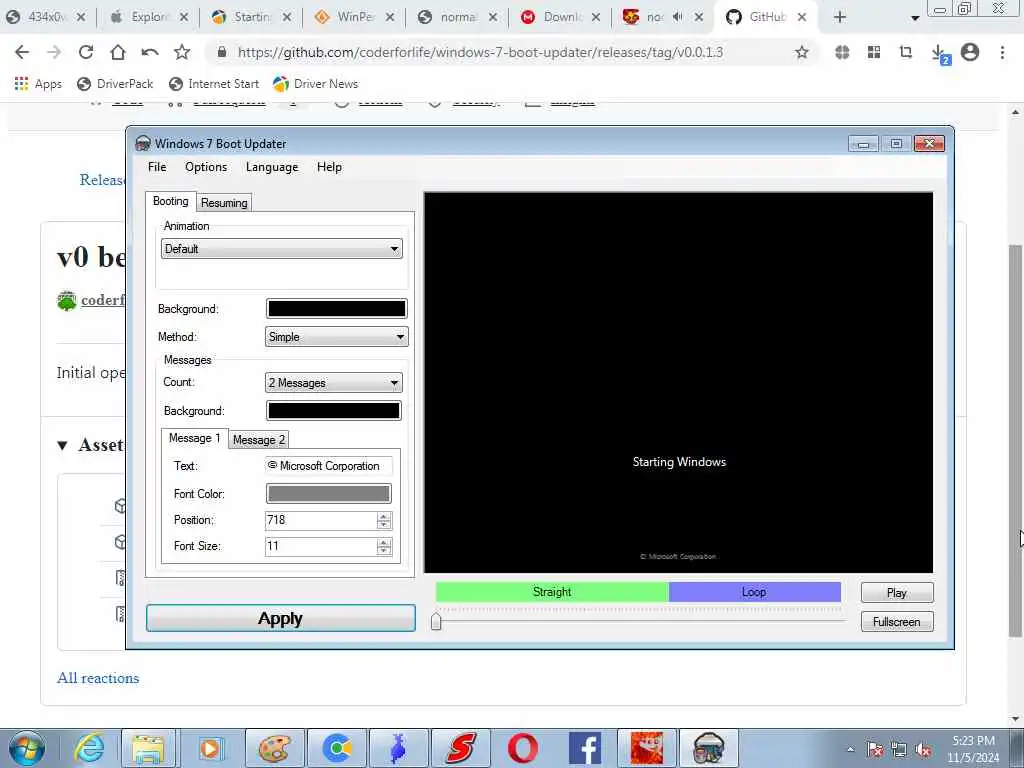
Task: Open the Driver News bookmark
Action: click(x=316, y=84)
